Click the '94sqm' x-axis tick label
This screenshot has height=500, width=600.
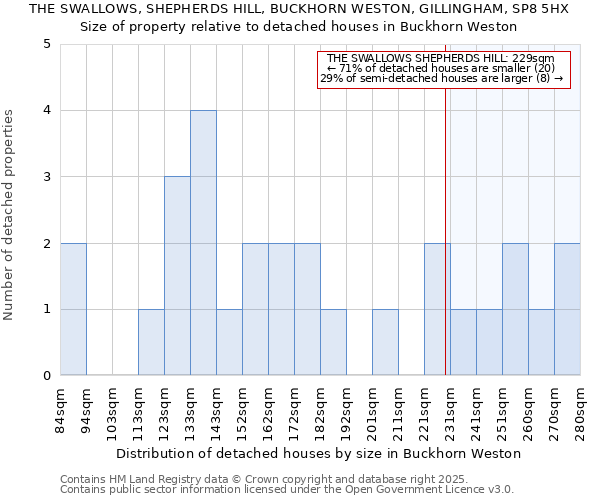point(86,411)
